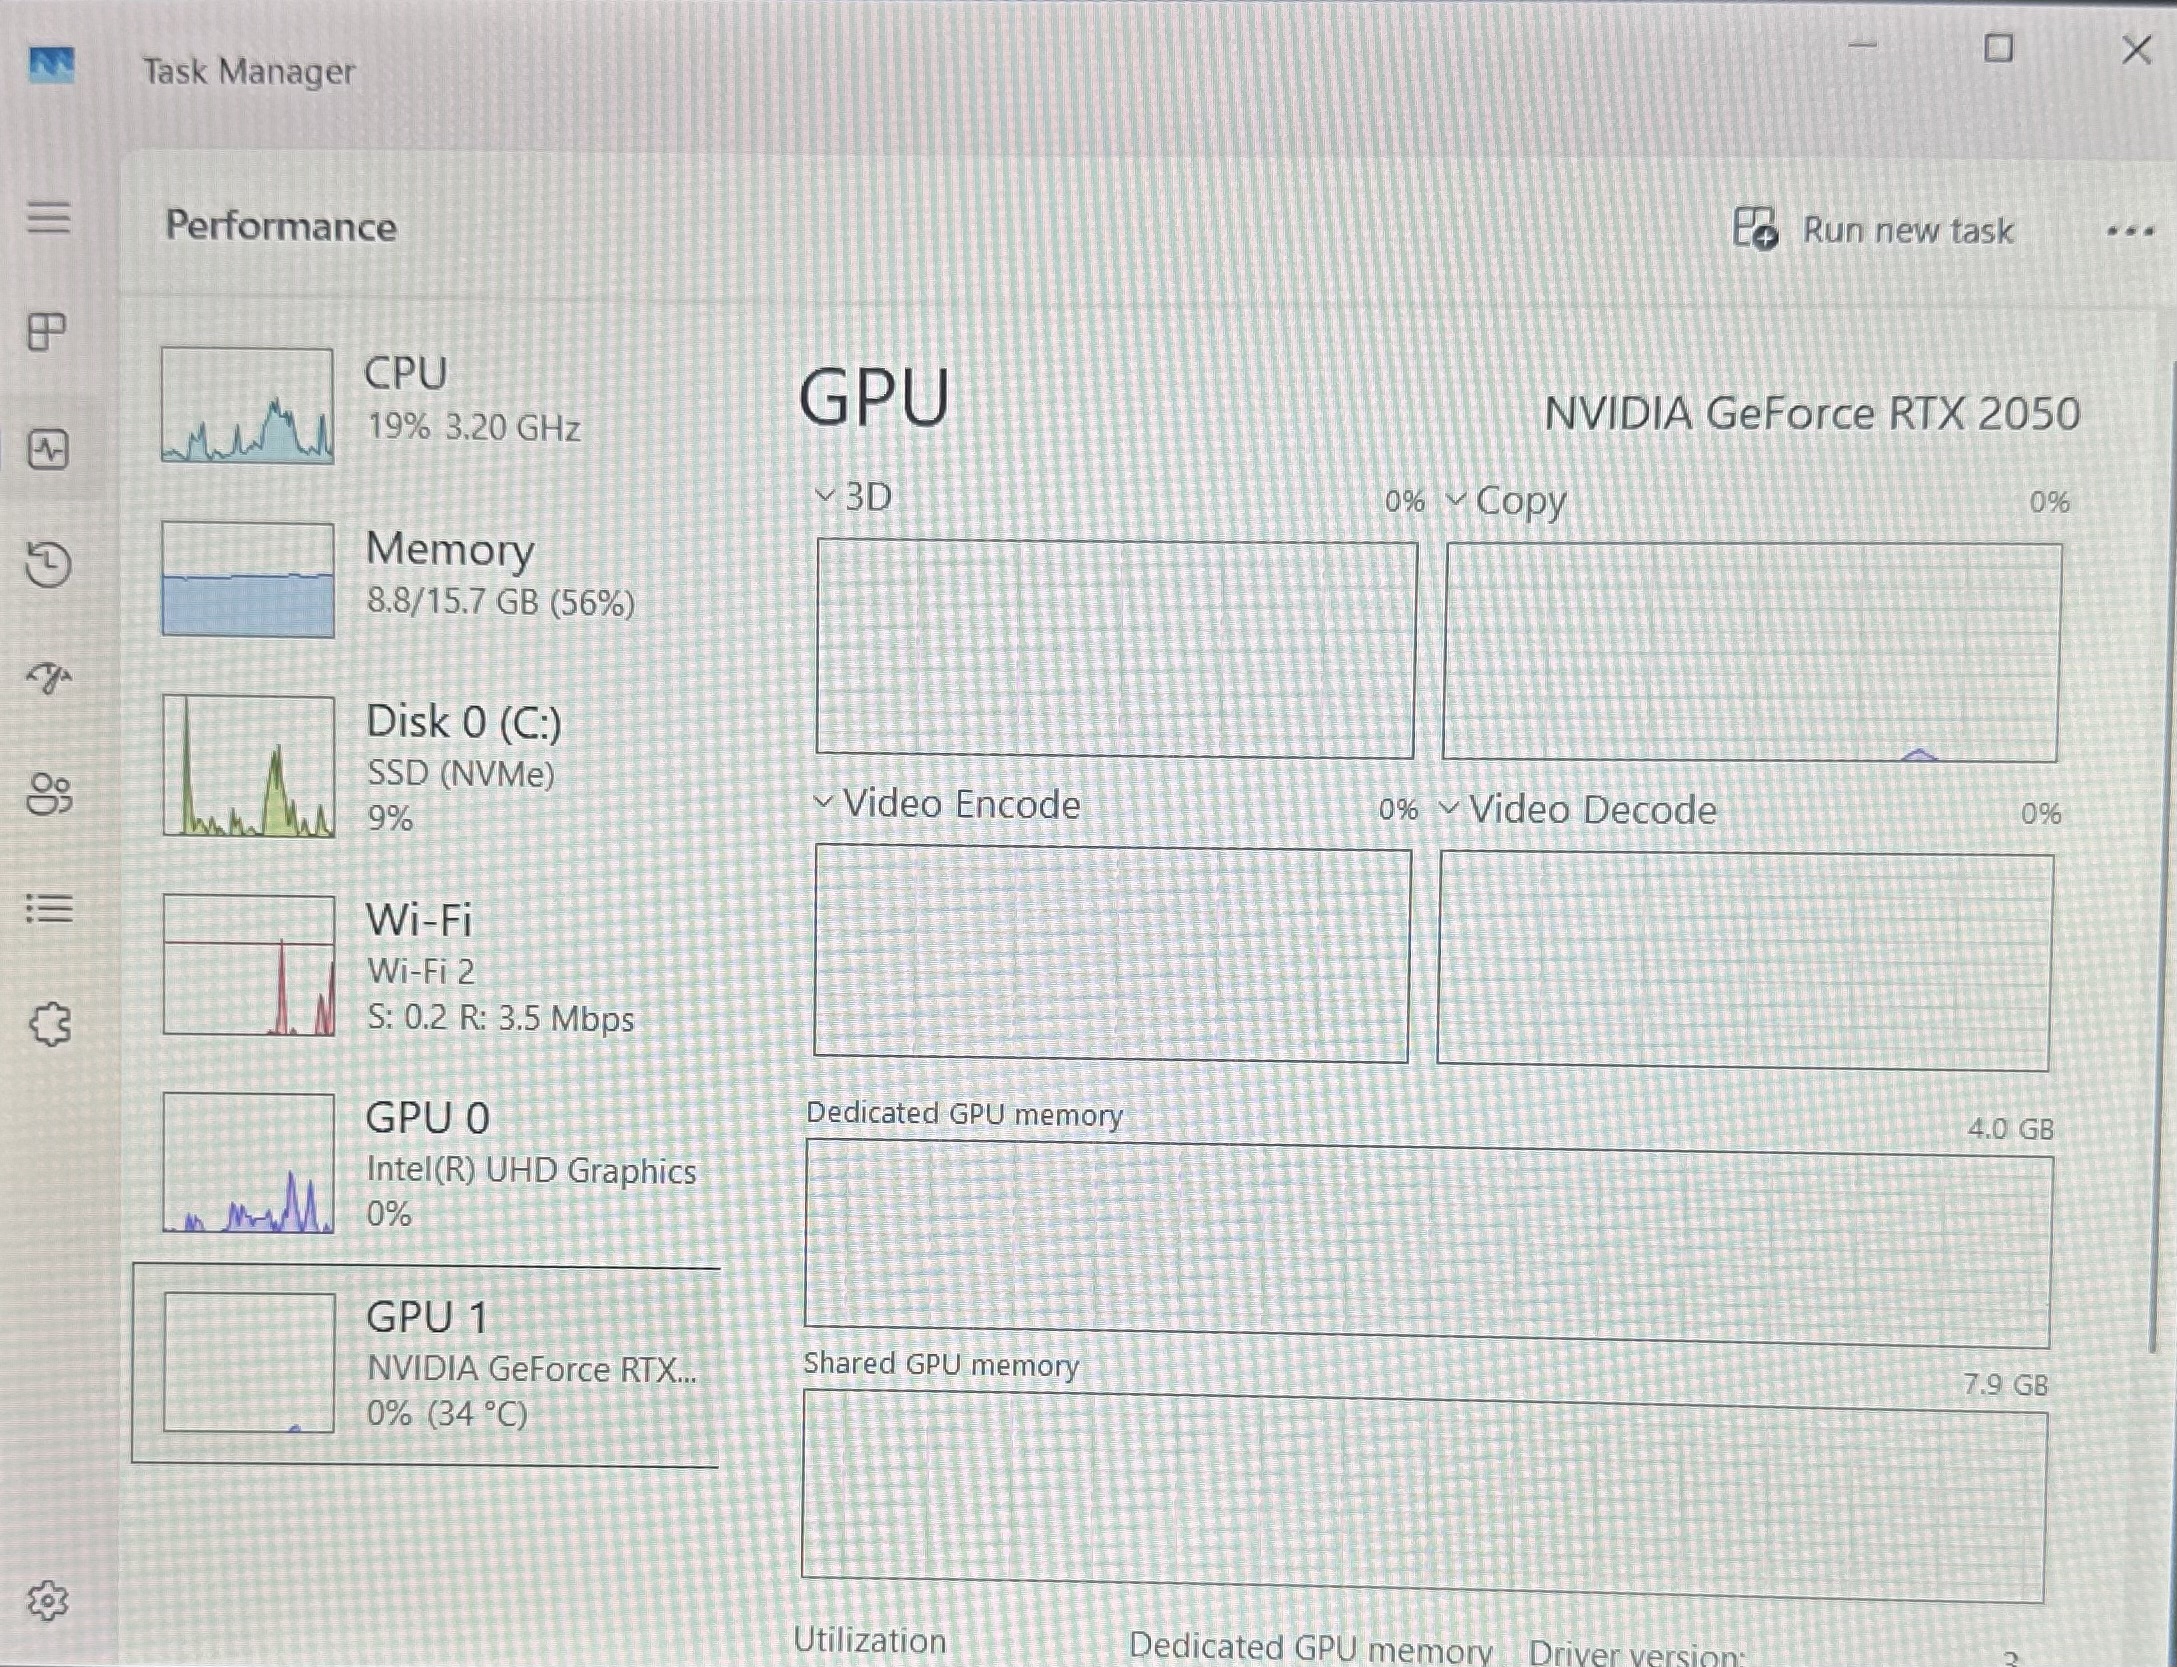Image resolution: width=2177 pixels, height=1667 pixels.
Task: Open the Startup apps page icon
Action: pos(48,679)
